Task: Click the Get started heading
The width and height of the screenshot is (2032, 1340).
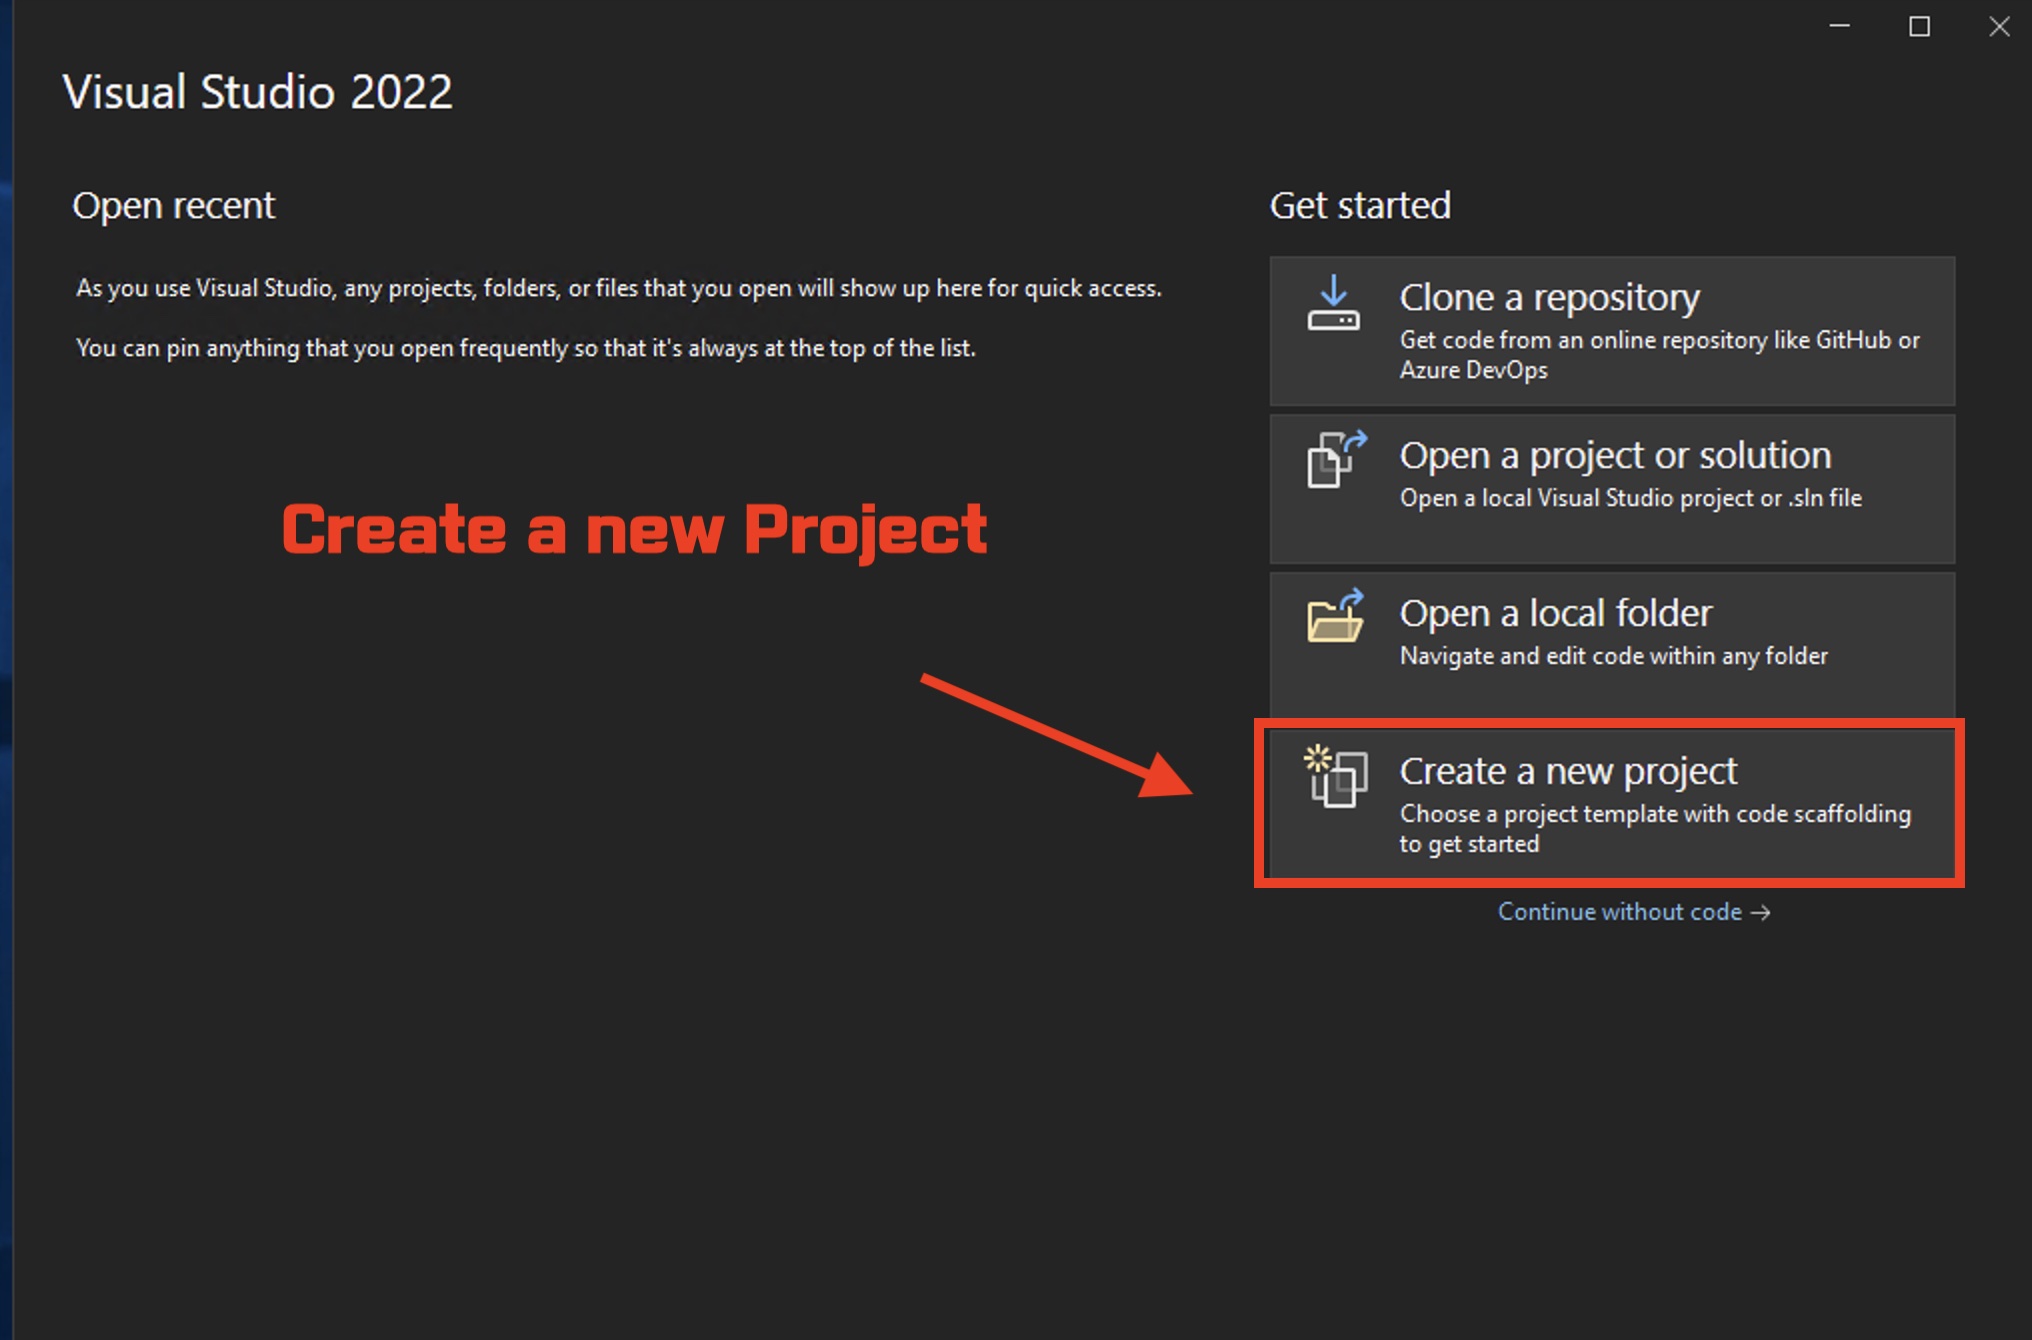Action: click(1360, 205)
